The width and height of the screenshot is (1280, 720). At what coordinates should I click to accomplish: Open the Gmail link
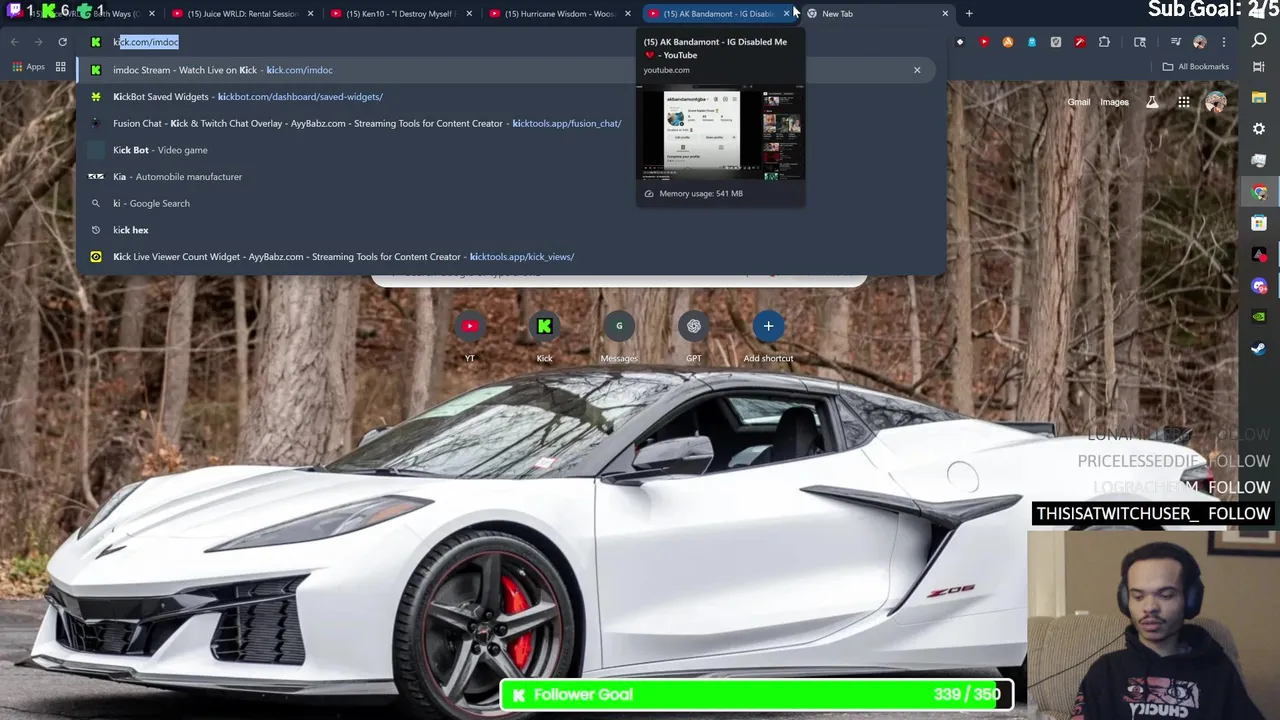(1078, 102)
